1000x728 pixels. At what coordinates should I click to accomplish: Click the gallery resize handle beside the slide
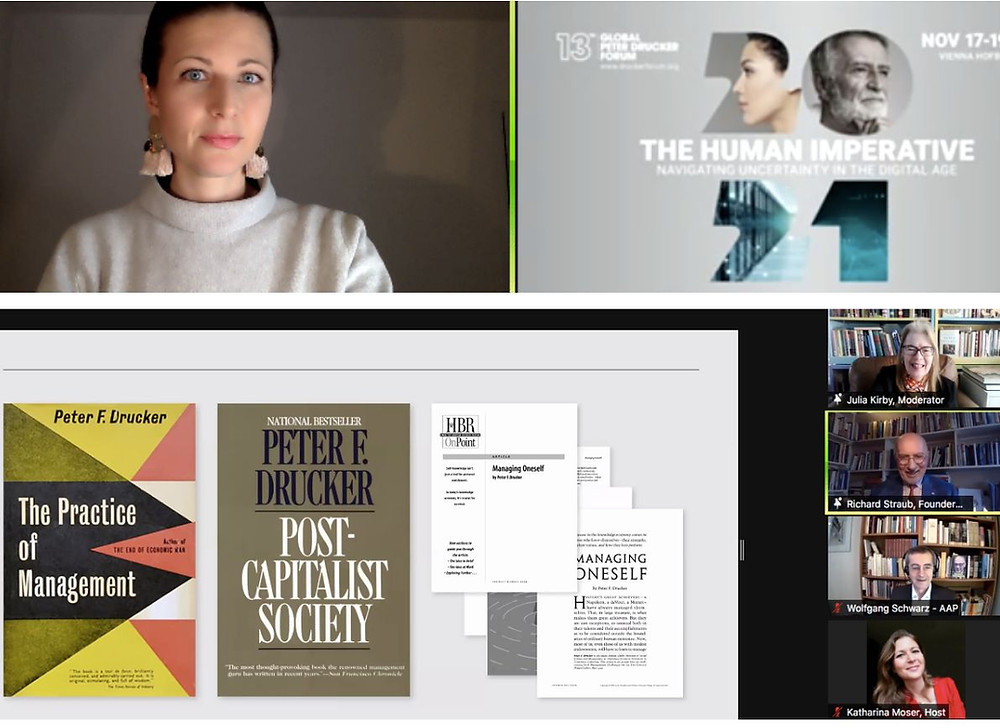pyautogui.click(x=742, y=550)
